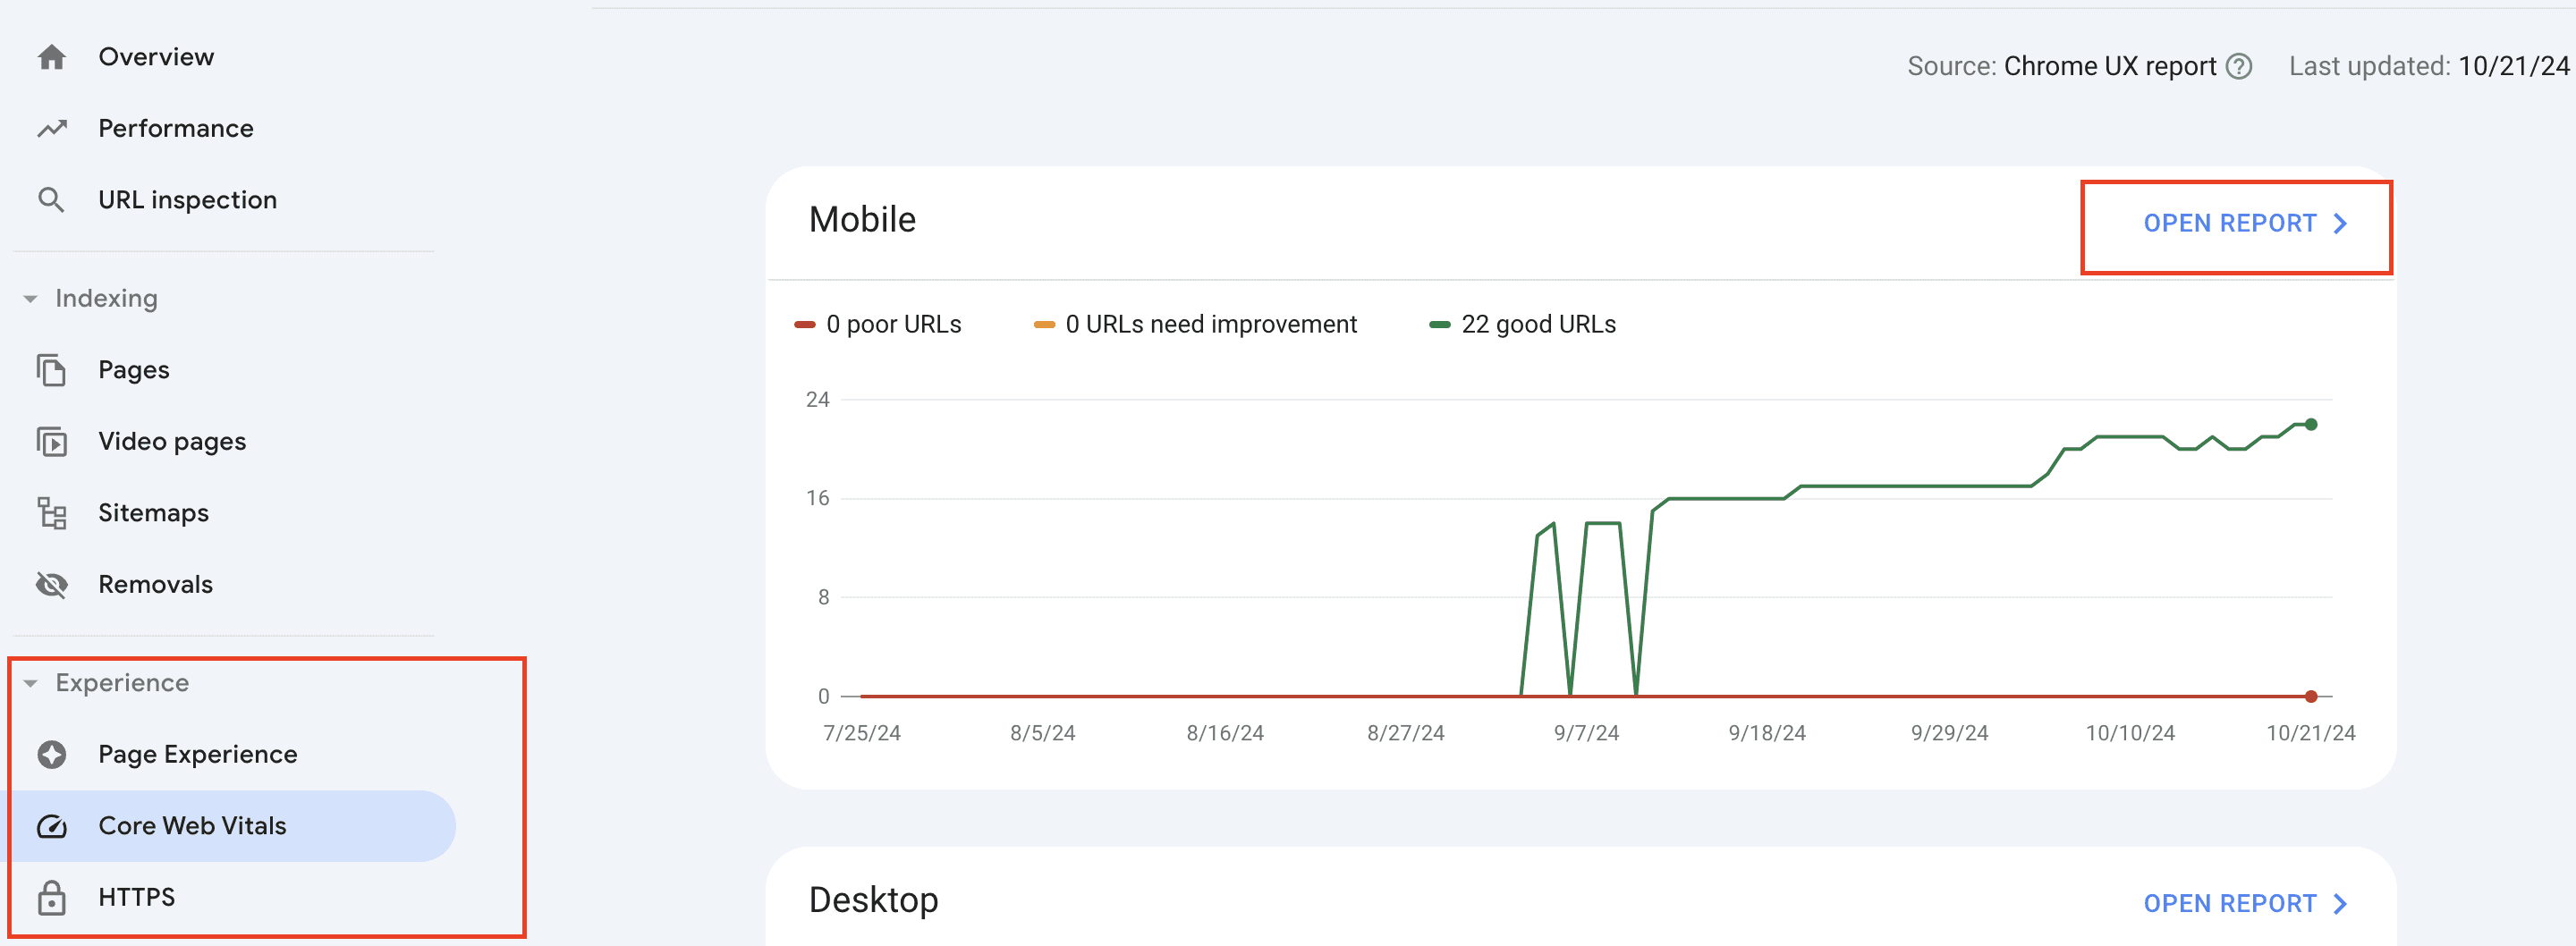2576x946 pixels.
Task: Open the Mobile report
Action: (2229, 223)
